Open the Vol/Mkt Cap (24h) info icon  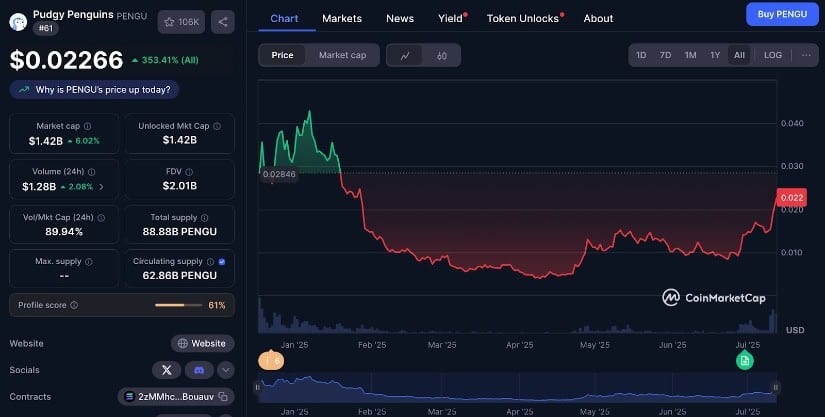(x=101, y=218)
